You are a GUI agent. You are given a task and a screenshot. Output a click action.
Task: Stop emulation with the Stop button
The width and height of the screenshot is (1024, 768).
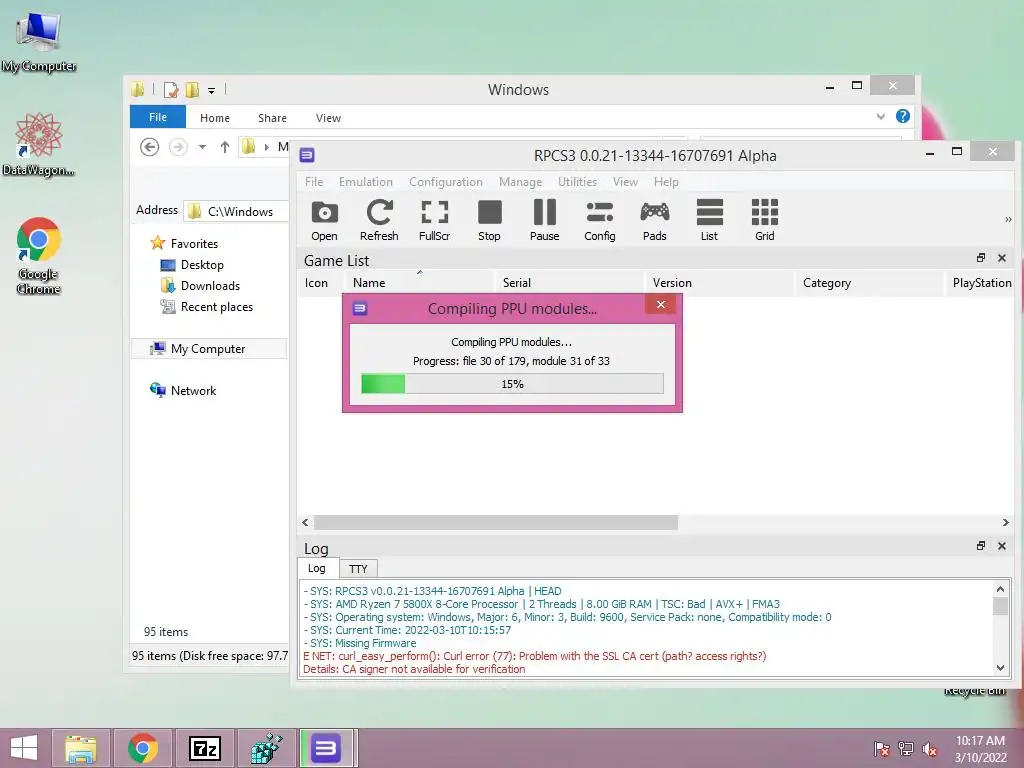point(489,221)
